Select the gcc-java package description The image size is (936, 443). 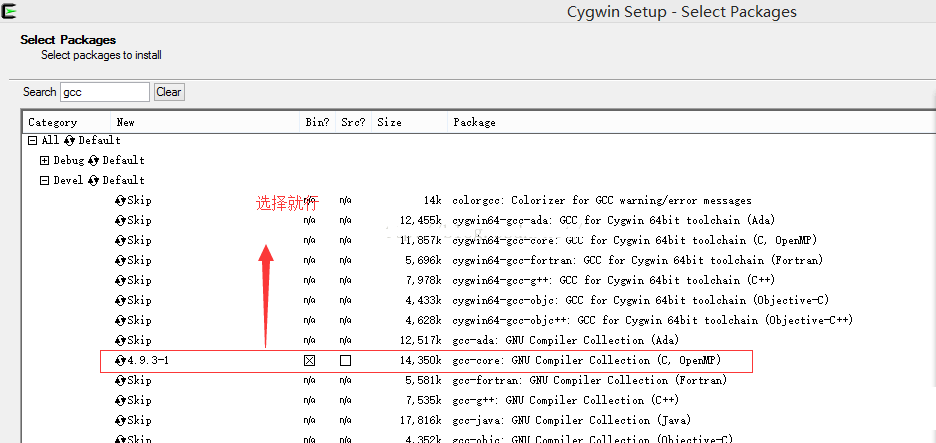click(x=572, y=420)
